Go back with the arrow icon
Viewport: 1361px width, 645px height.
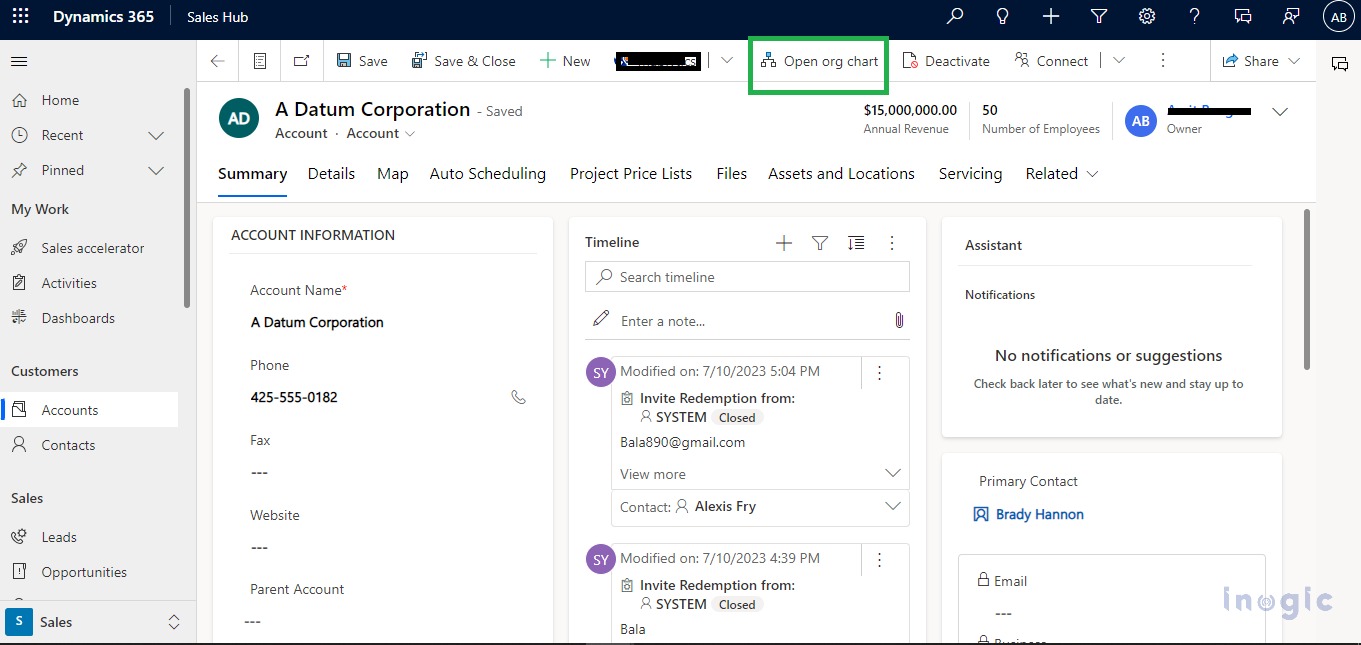(x=217, y=61)
